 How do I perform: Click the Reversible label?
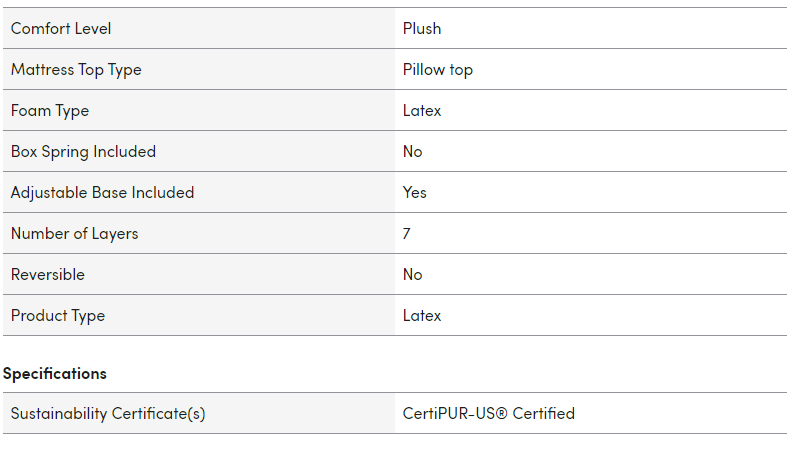(47, 274)
